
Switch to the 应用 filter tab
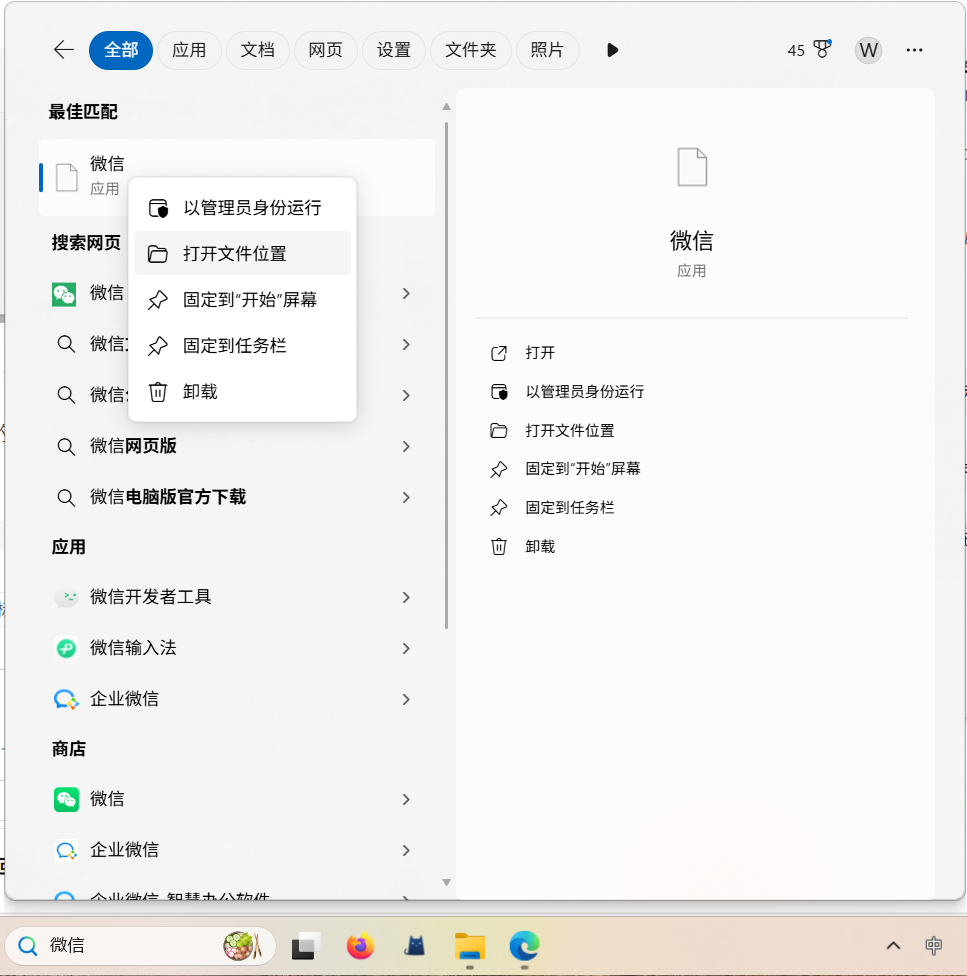[x=189, y=50]
